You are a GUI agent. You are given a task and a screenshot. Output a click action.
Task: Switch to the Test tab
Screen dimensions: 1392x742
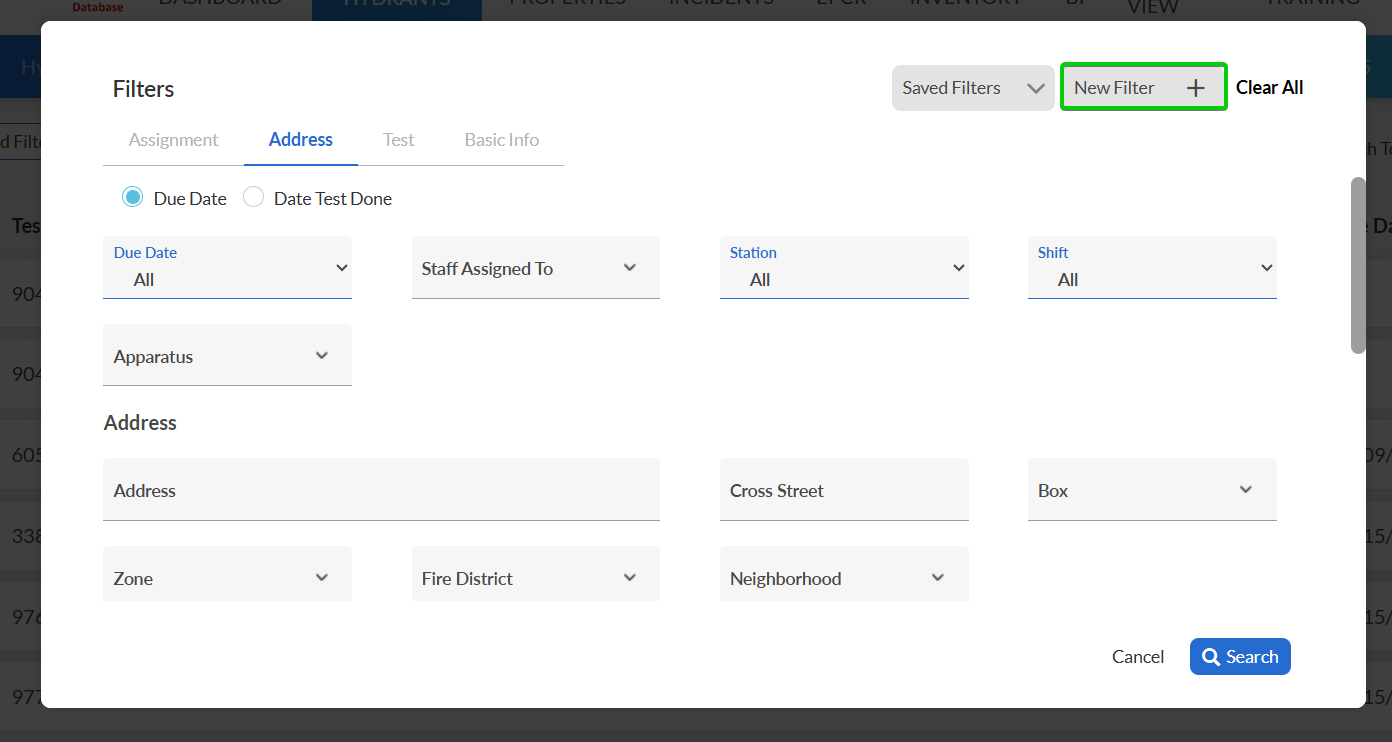tap(398, 140)
